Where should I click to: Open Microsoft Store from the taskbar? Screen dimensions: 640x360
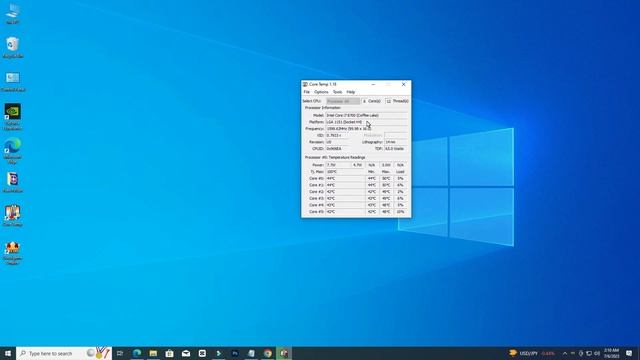tap(169, 353)
